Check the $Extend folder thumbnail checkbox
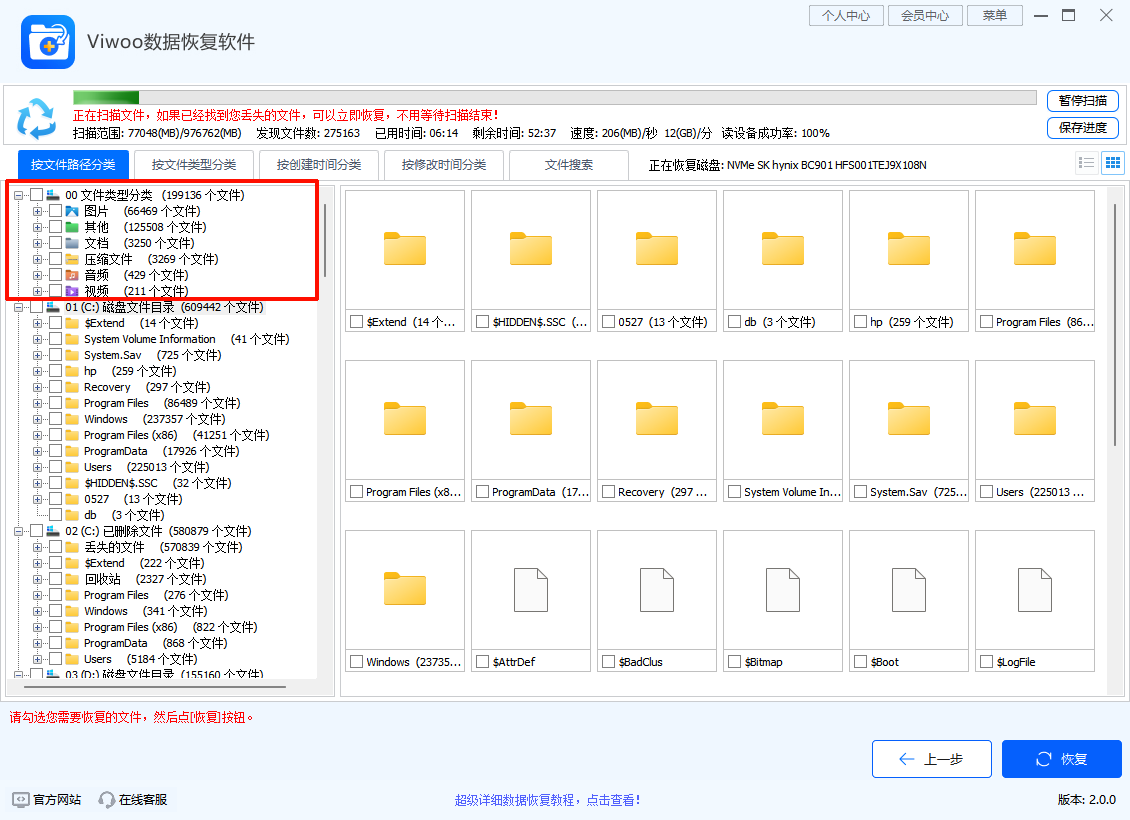This screenshot has height=820, width=1130. pos(355,321)
